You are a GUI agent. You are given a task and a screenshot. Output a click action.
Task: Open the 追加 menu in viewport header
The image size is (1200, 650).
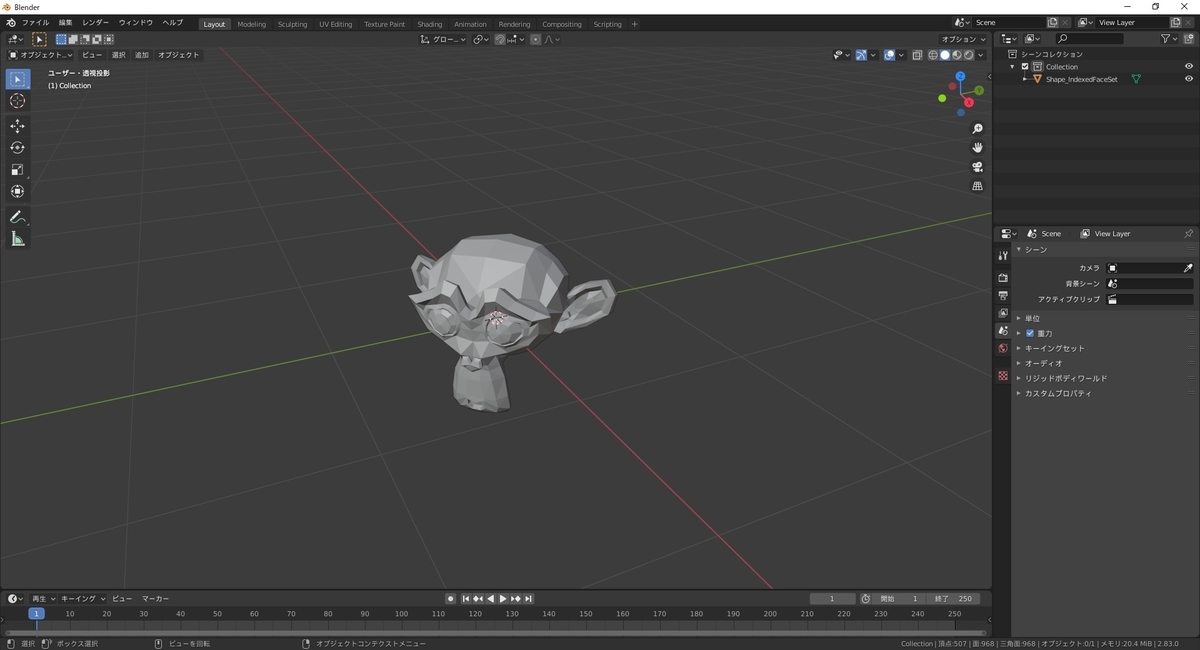(x=142, y=55)
